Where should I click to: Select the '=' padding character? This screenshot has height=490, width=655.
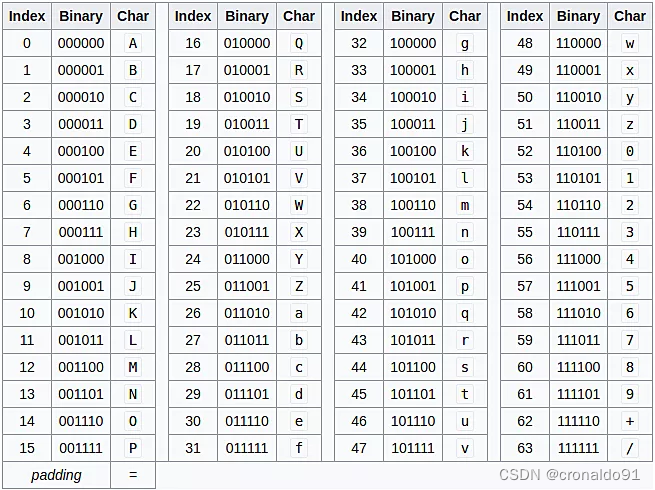point(133,475)
